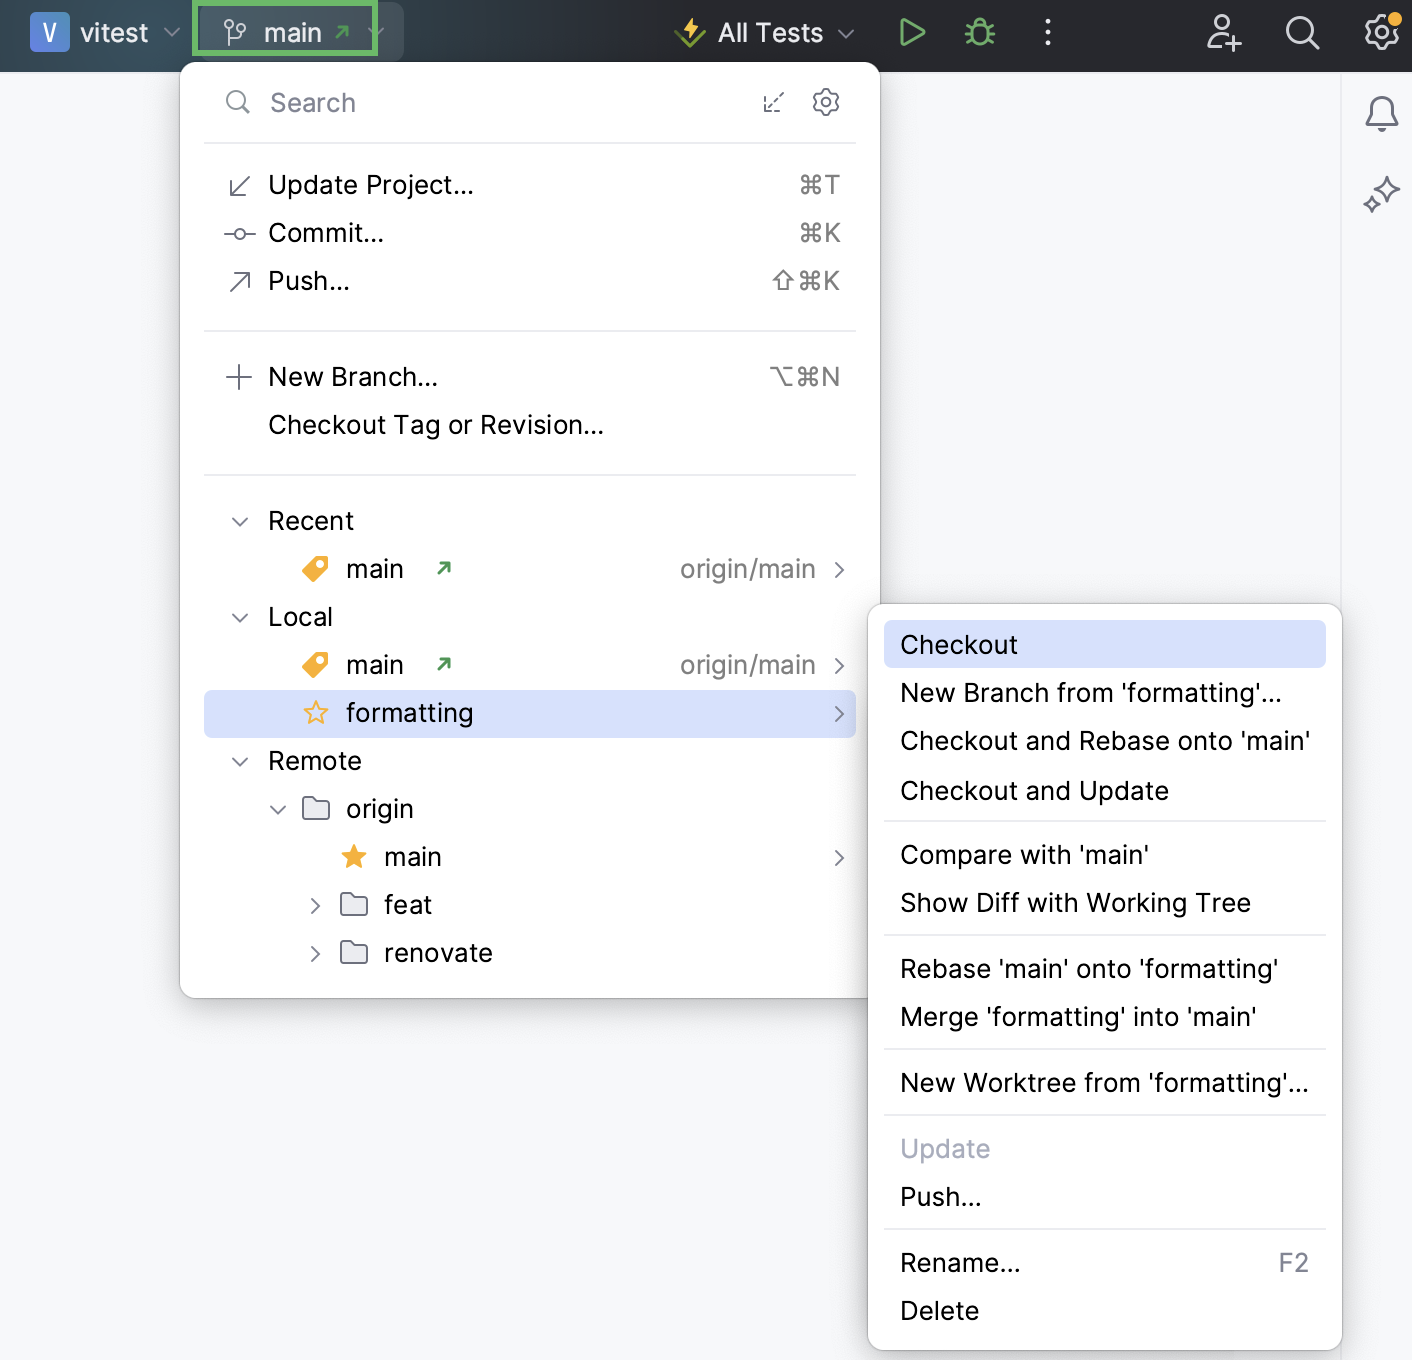Viewport: 1412px width, 1360px height.
Task: Toggle favorite star on formatting branch
Action: (x=315, y=713)
